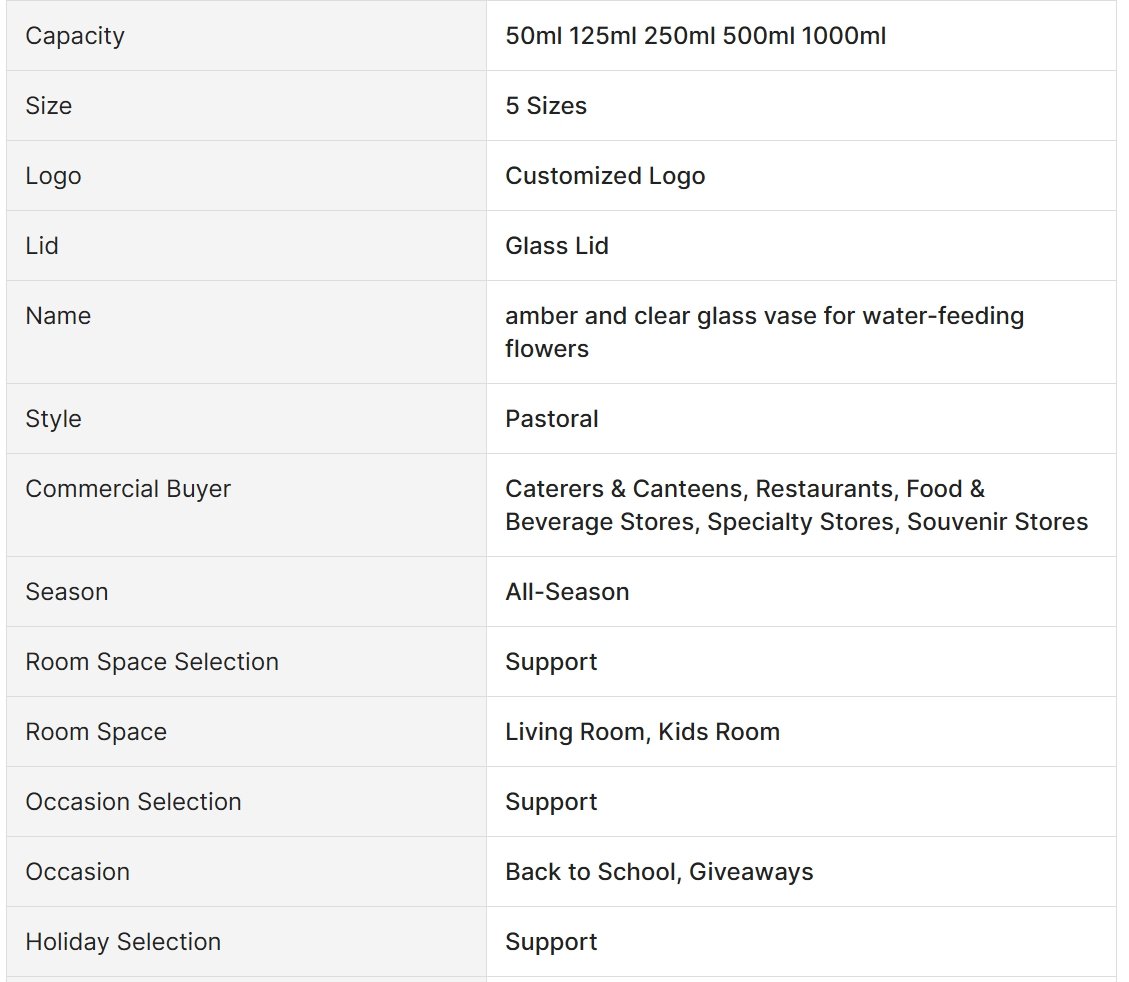Click the Room Space Selection label
Image resolution: width=1129 pixels, height=982 pixels.
[x=152, y=662]
